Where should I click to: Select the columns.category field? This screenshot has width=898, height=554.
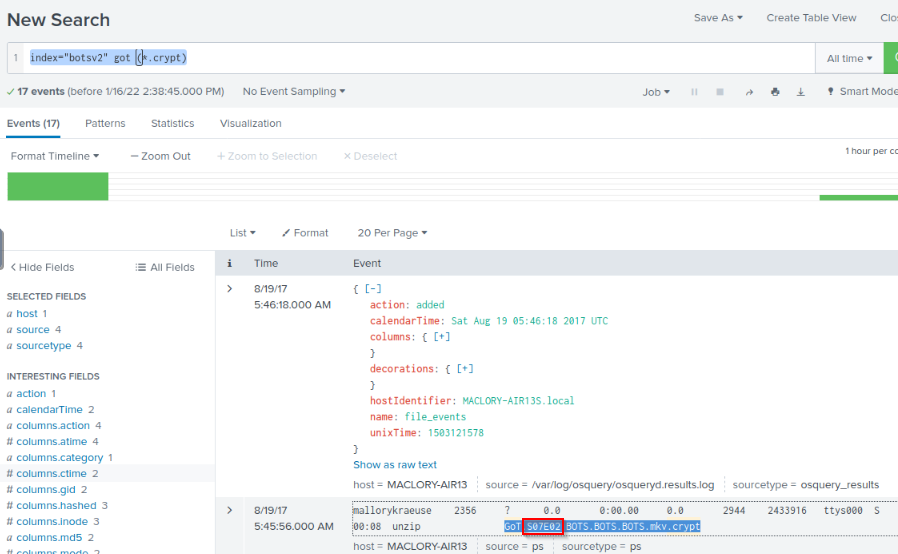(60, 458)
